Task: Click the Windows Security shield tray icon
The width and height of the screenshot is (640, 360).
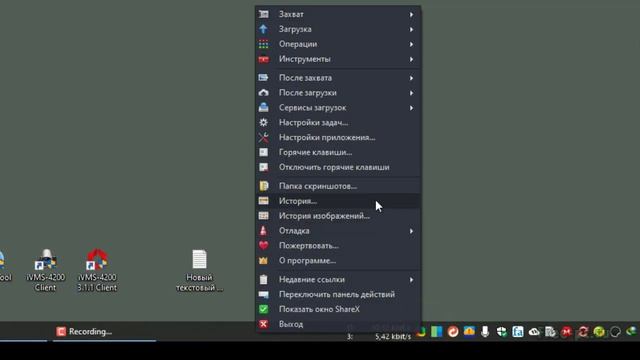Action: pyautogui.click(x=502, y=332)
